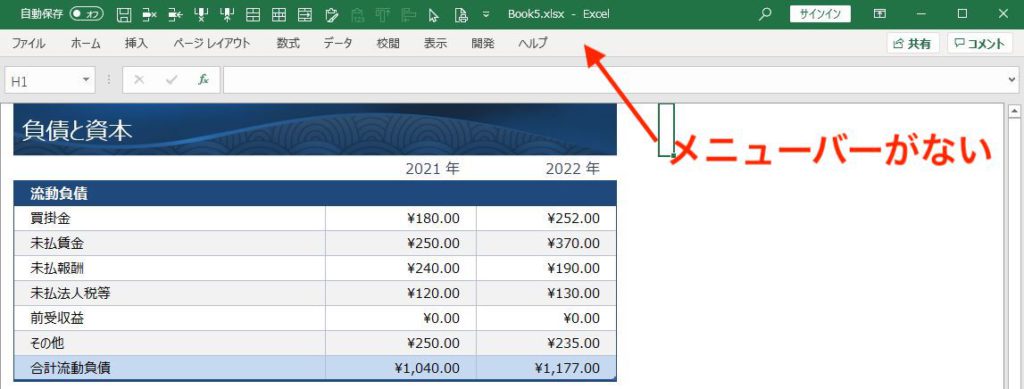
Task: Select the 未払賃金 cell
Action: click(169, 243)
